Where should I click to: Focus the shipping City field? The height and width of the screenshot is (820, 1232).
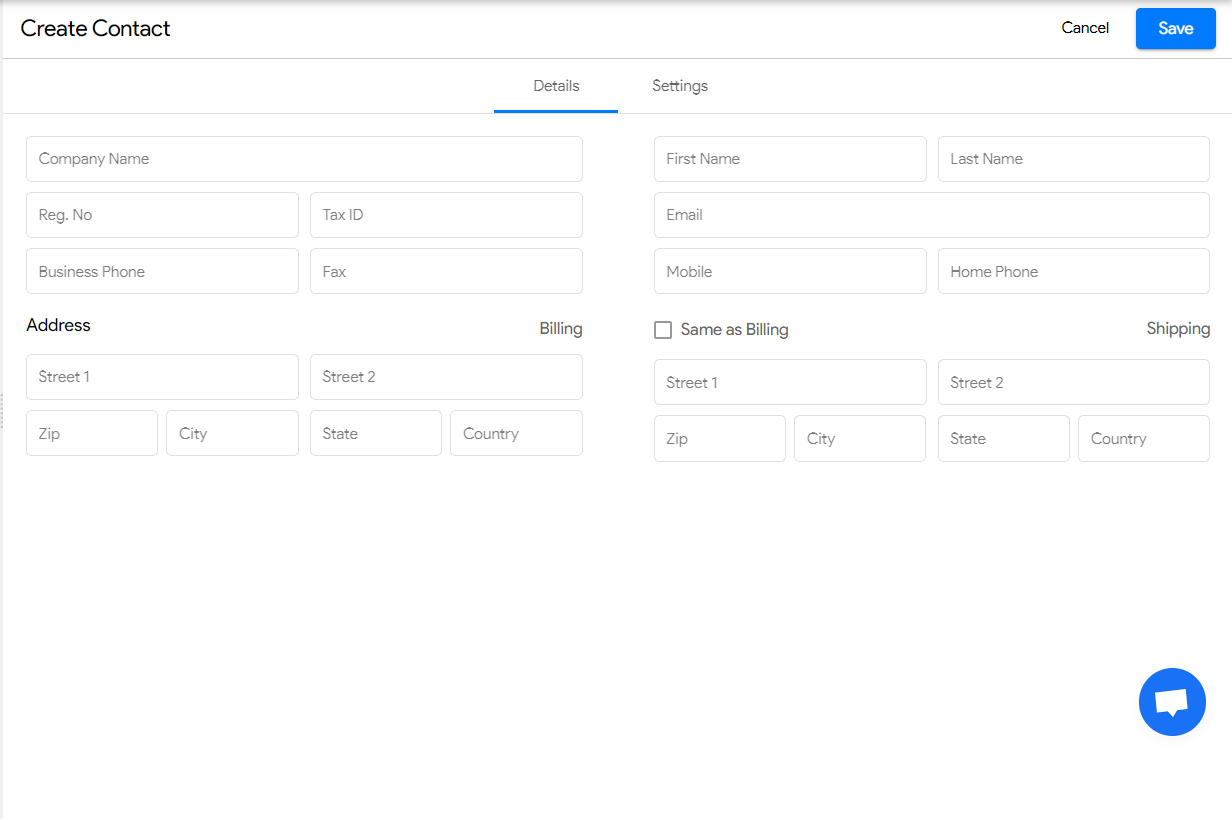pos(860,439)
